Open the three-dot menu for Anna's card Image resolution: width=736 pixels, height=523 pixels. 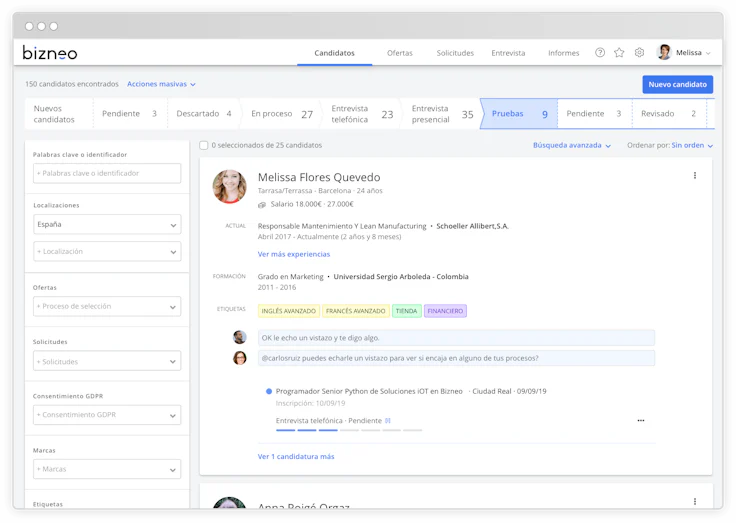click(695, 501)
